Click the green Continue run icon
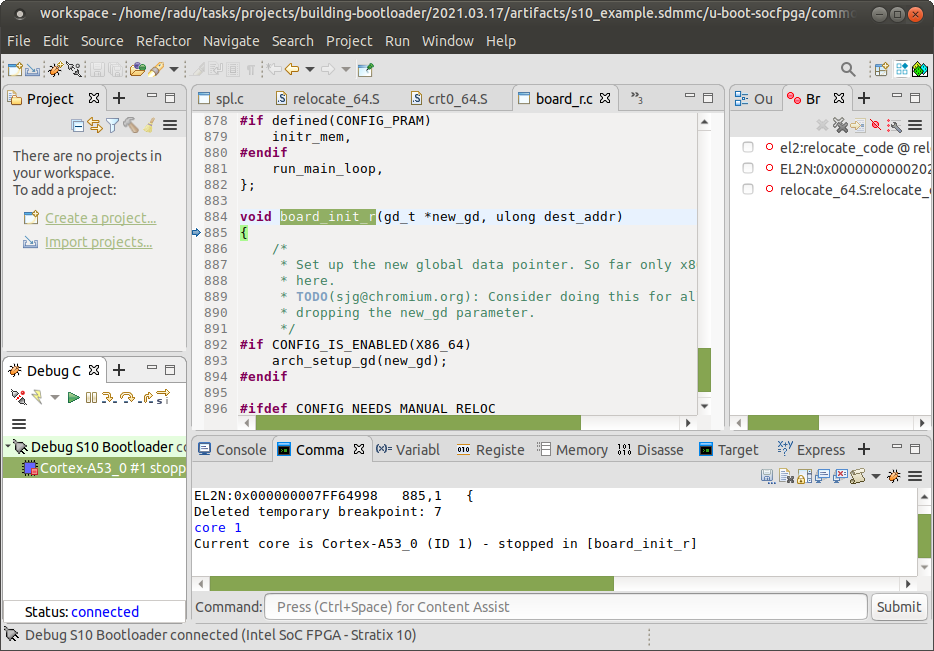The width and height of the screenshot is (934, 651). 74,398
